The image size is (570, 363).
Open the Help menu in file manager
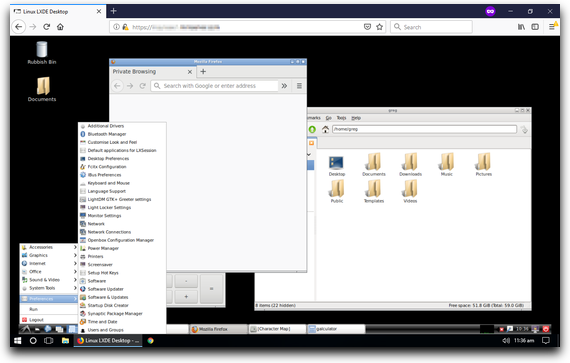(356, 118)
